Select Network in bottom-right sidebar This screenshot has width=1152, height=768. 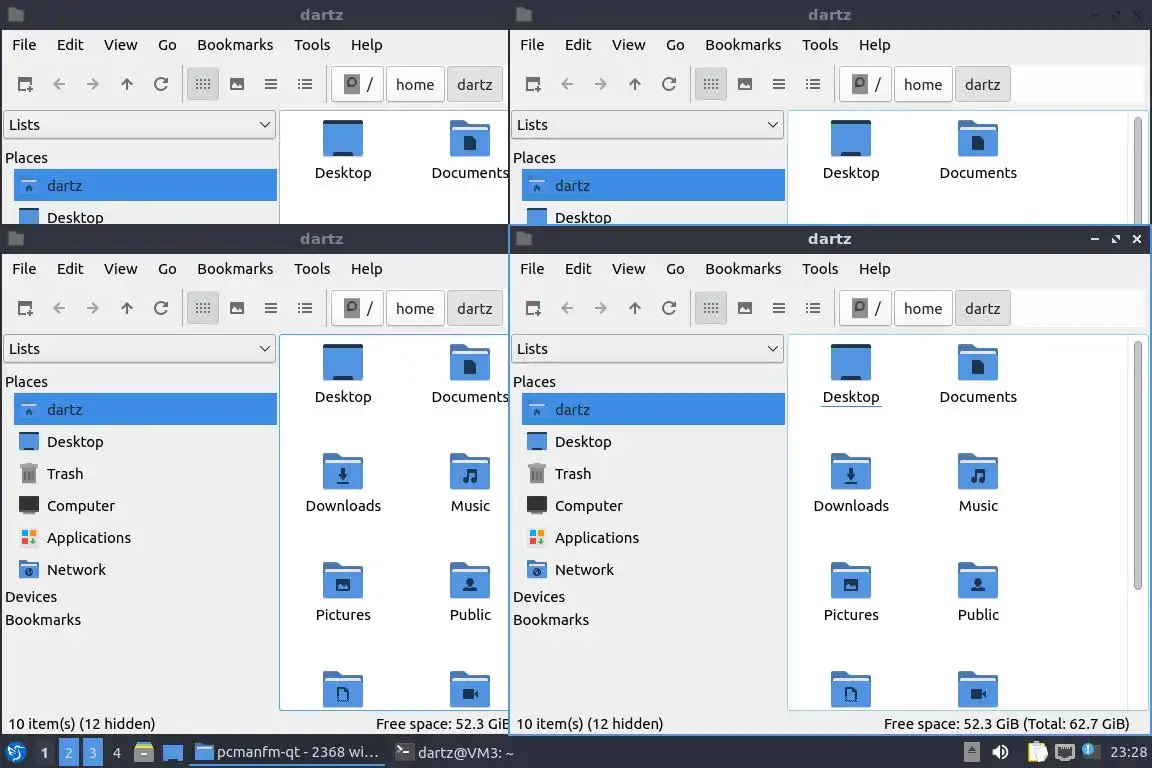[653, 570]
